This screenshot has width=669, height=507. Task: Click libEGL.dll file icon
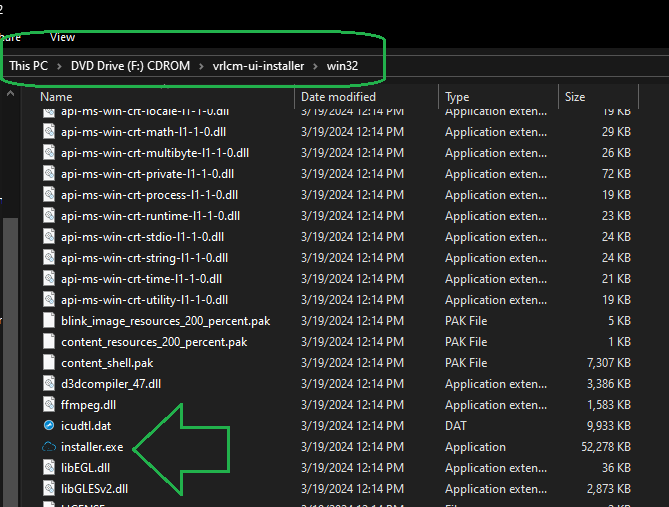[x=49, y=468]
